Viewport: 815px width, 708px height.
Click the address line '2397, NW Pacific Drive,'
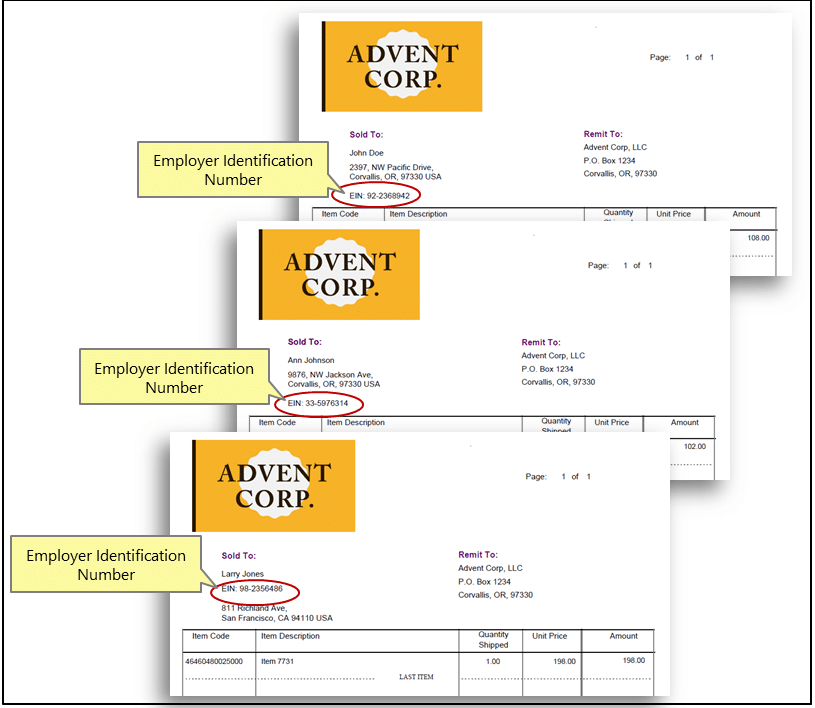[x=391, y=167]
